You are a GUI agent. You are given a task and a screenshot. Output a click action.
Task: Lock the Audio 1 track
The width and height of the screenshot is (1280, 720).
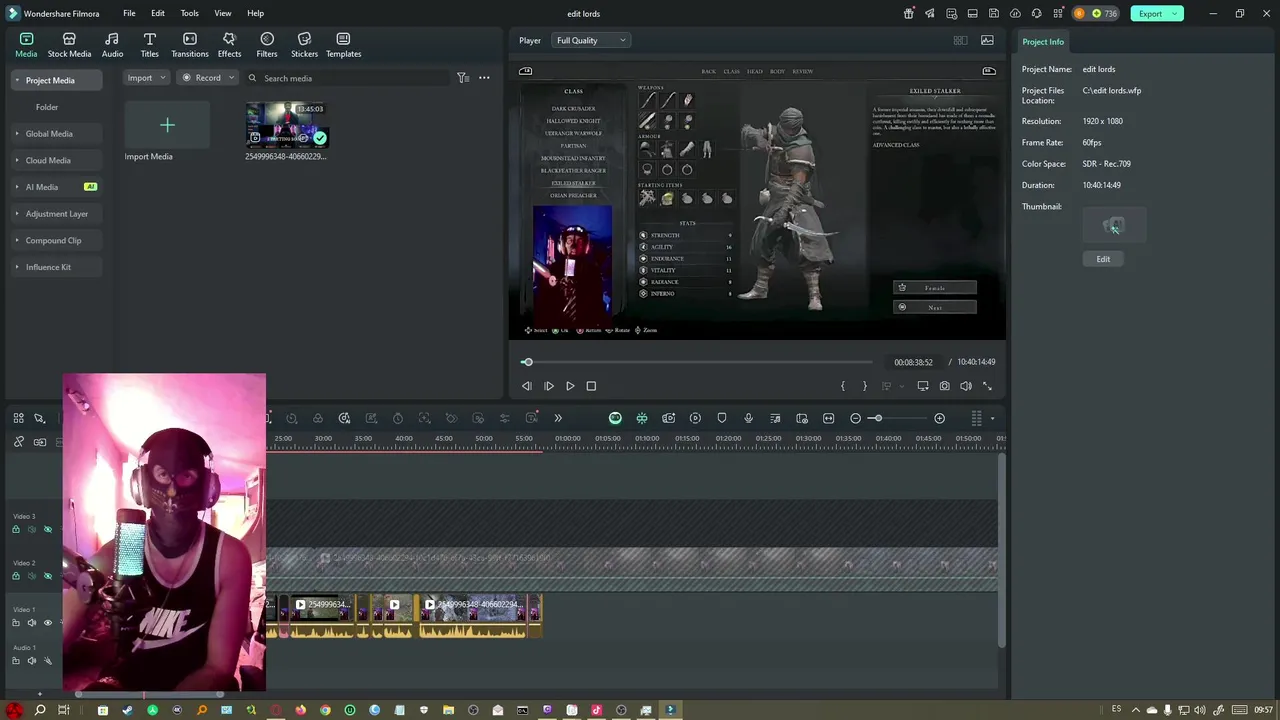point(16,660)
